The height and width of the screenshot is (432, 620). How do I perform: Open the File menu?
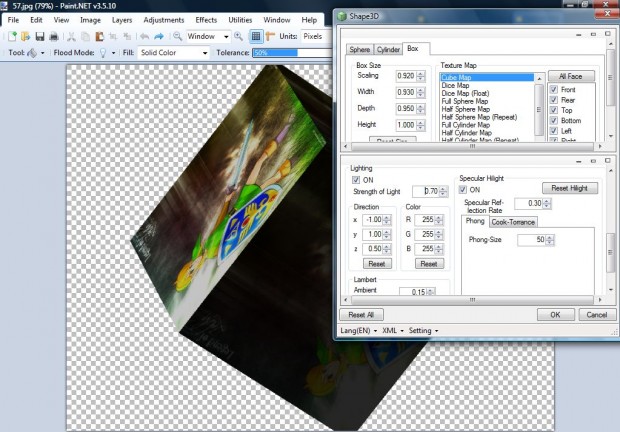(x=13, y=20)
